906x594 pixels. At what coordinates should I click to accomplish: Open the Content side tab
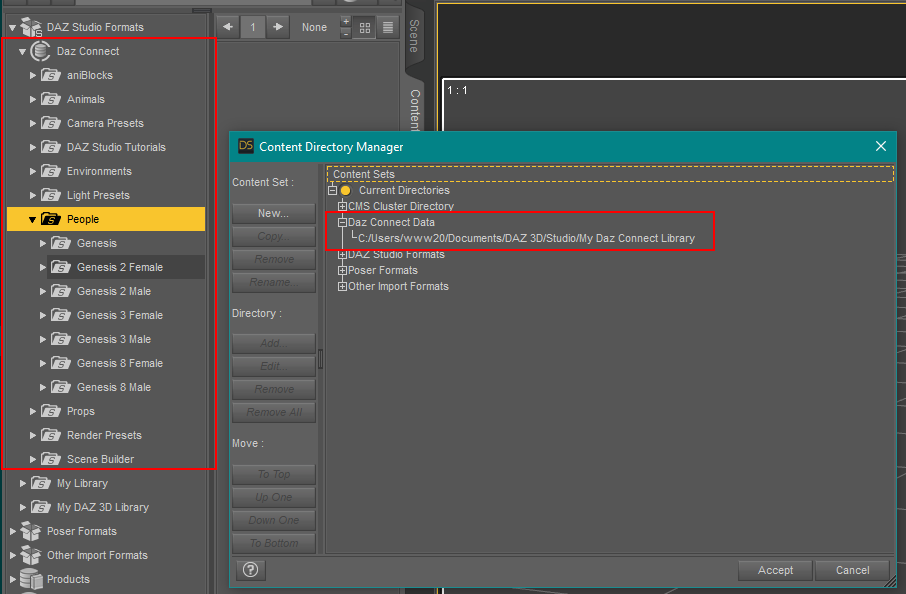(x=414, y=109)
